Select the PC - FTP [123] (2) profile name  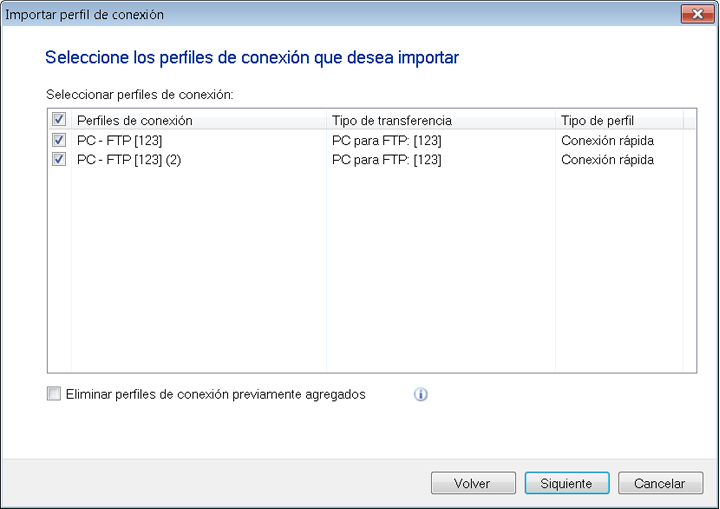tap(129, 160)
